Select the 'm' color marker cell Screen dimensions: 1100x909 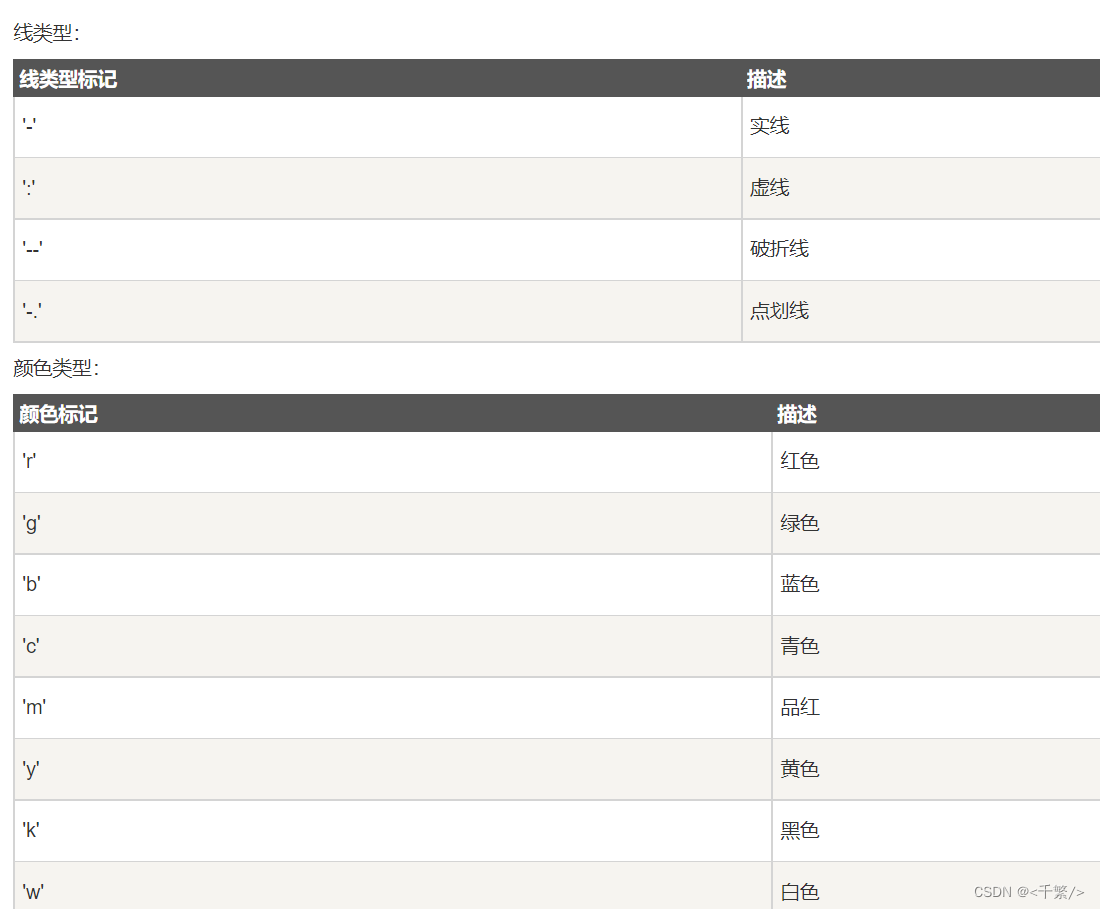[393, 708]
